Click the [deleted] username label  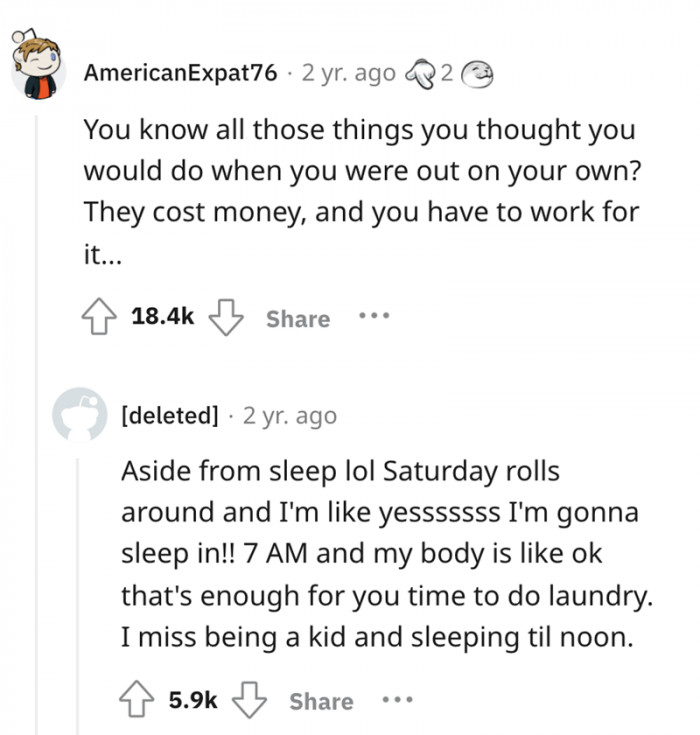[169, 414]
